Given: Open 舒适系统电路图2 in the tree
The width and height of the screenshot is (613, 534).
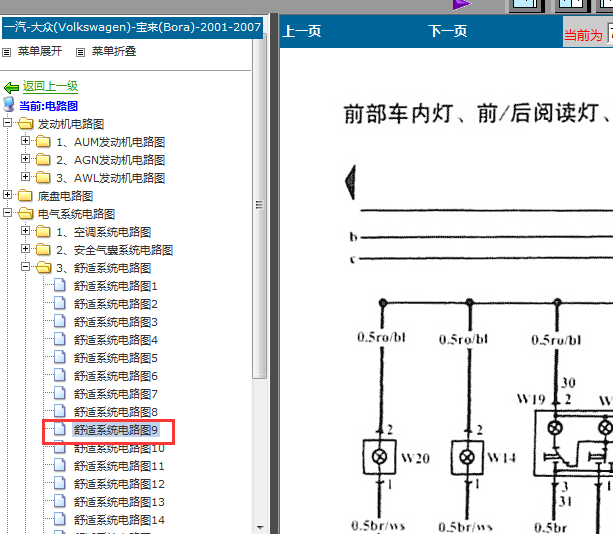Looking at the screenshot, I should [116, 304].
